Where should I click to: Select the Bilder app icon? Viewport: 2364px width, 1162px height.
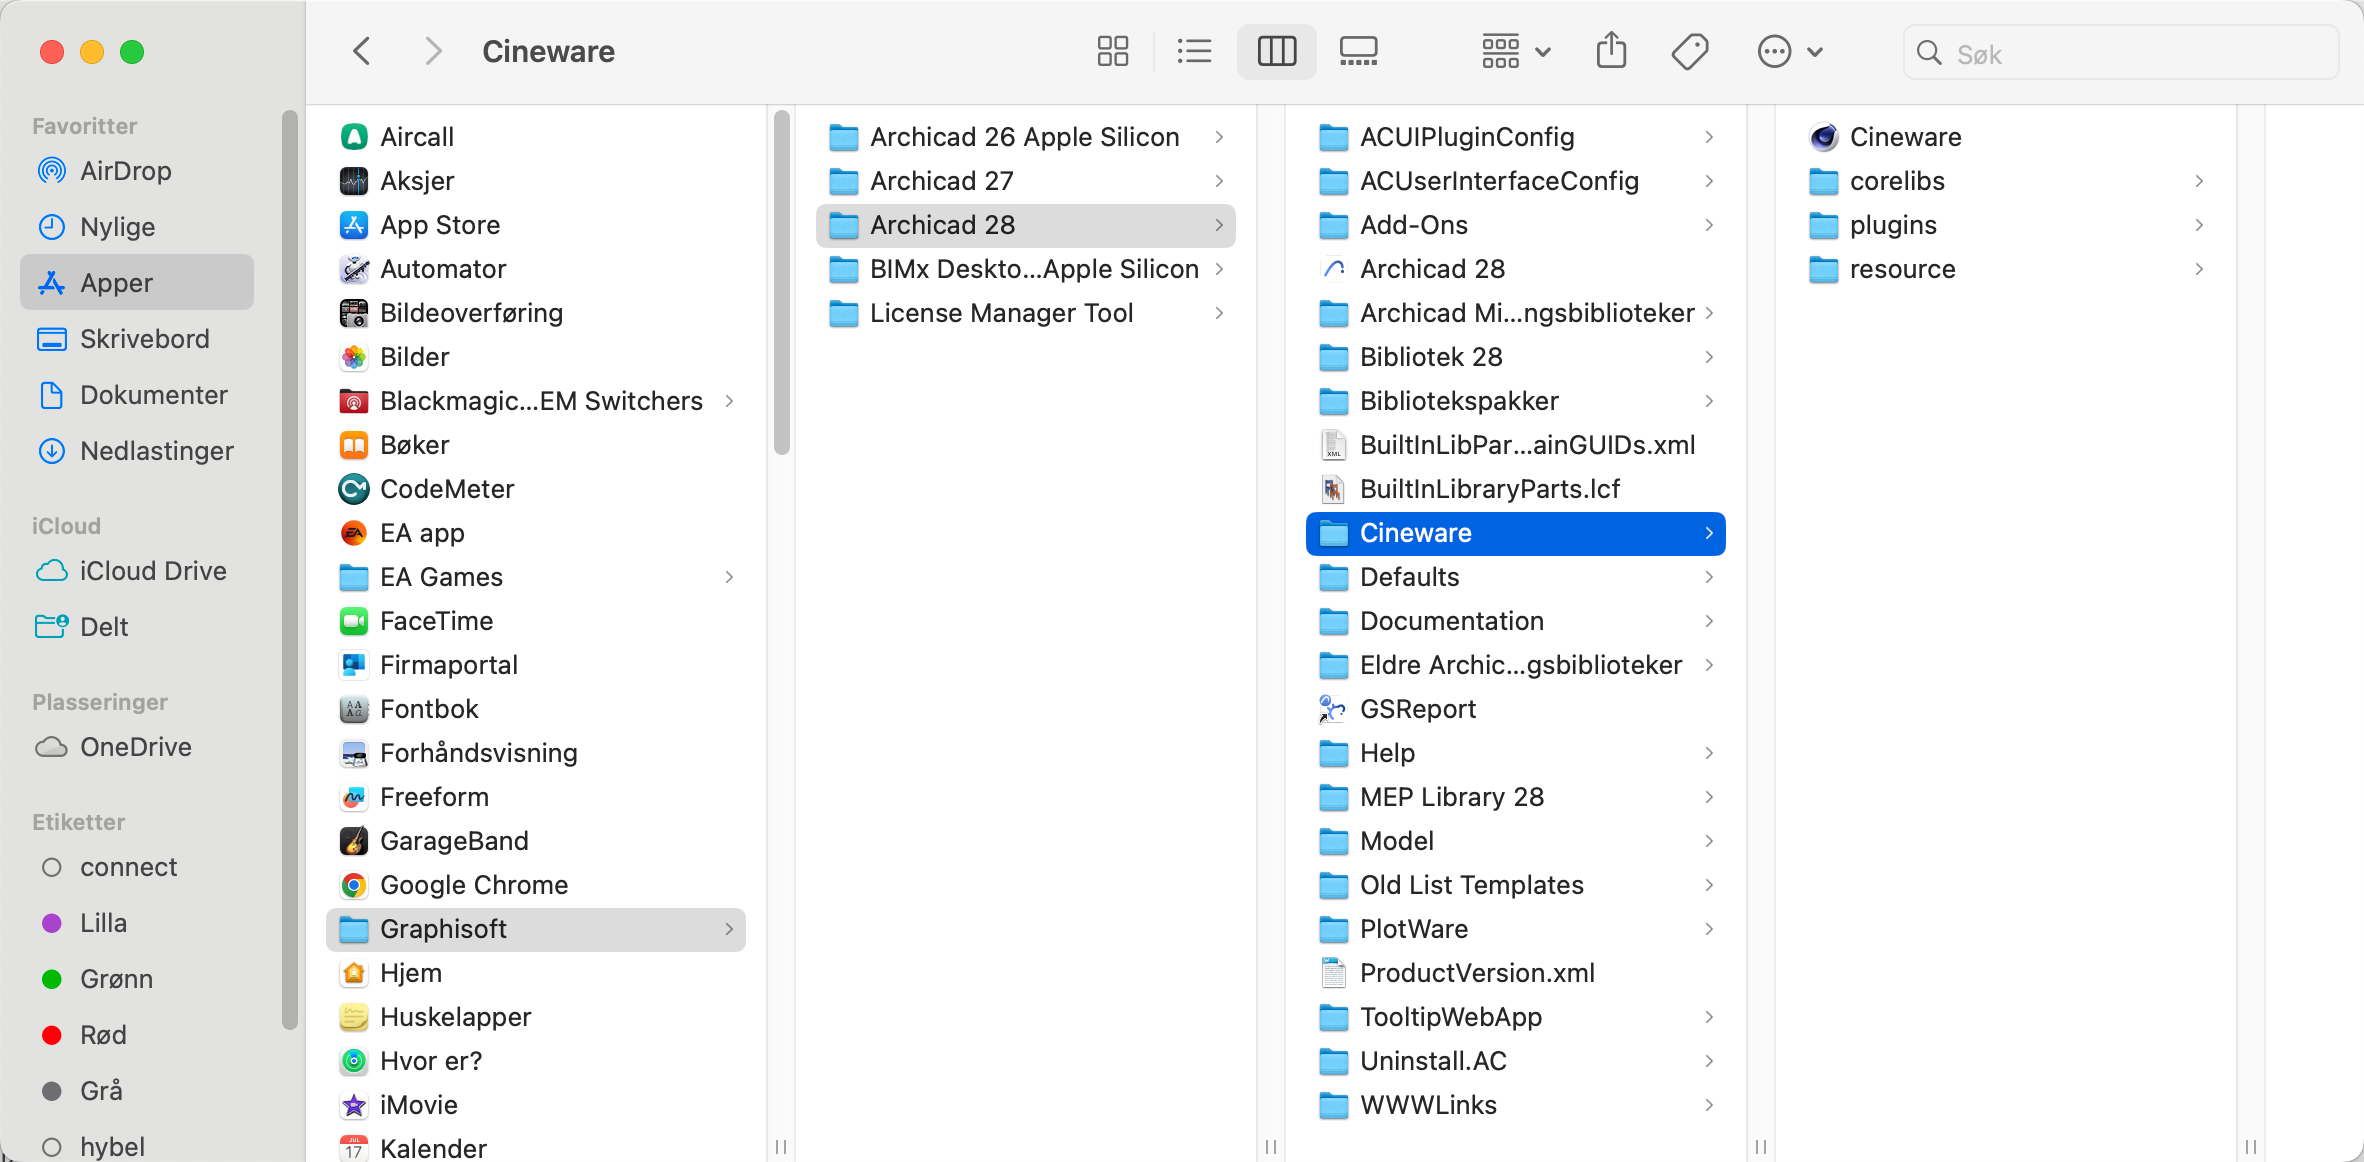(x=354, y=357)
